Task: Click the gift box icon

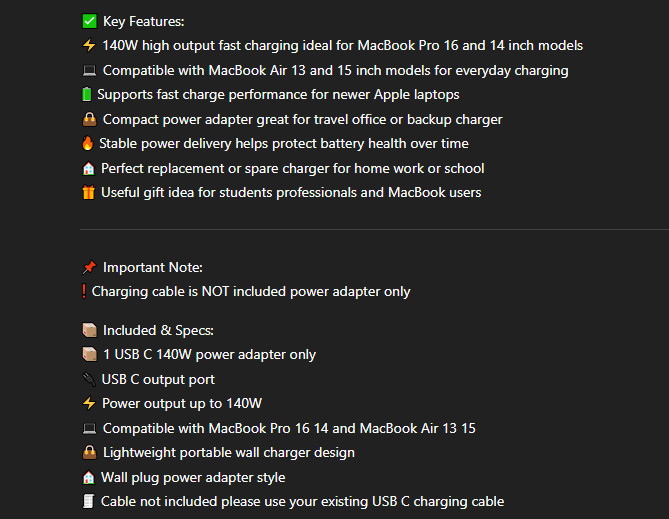Action: point(88,192)
